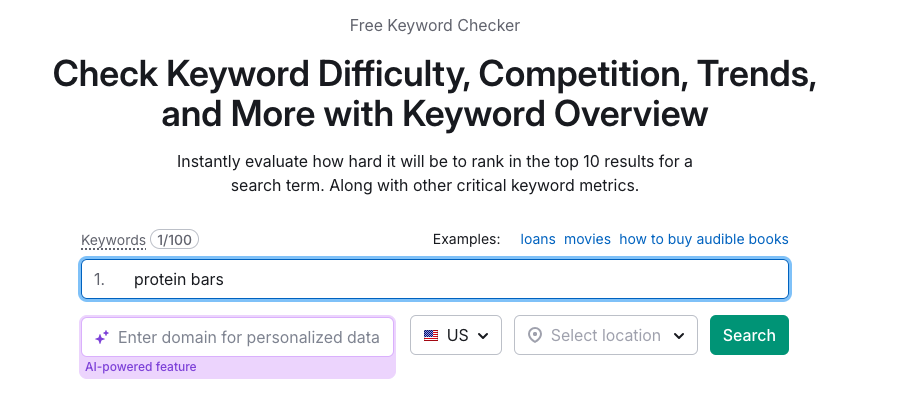
Task: Click the US flag icon
Action: [x=431, y=335]
